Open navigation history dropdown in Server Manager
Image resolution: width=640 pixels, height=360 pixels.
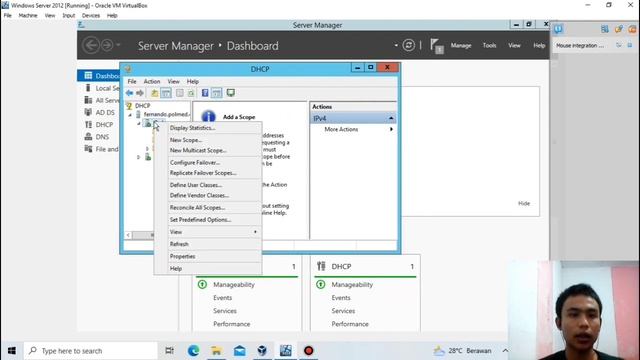pos(119,45)
